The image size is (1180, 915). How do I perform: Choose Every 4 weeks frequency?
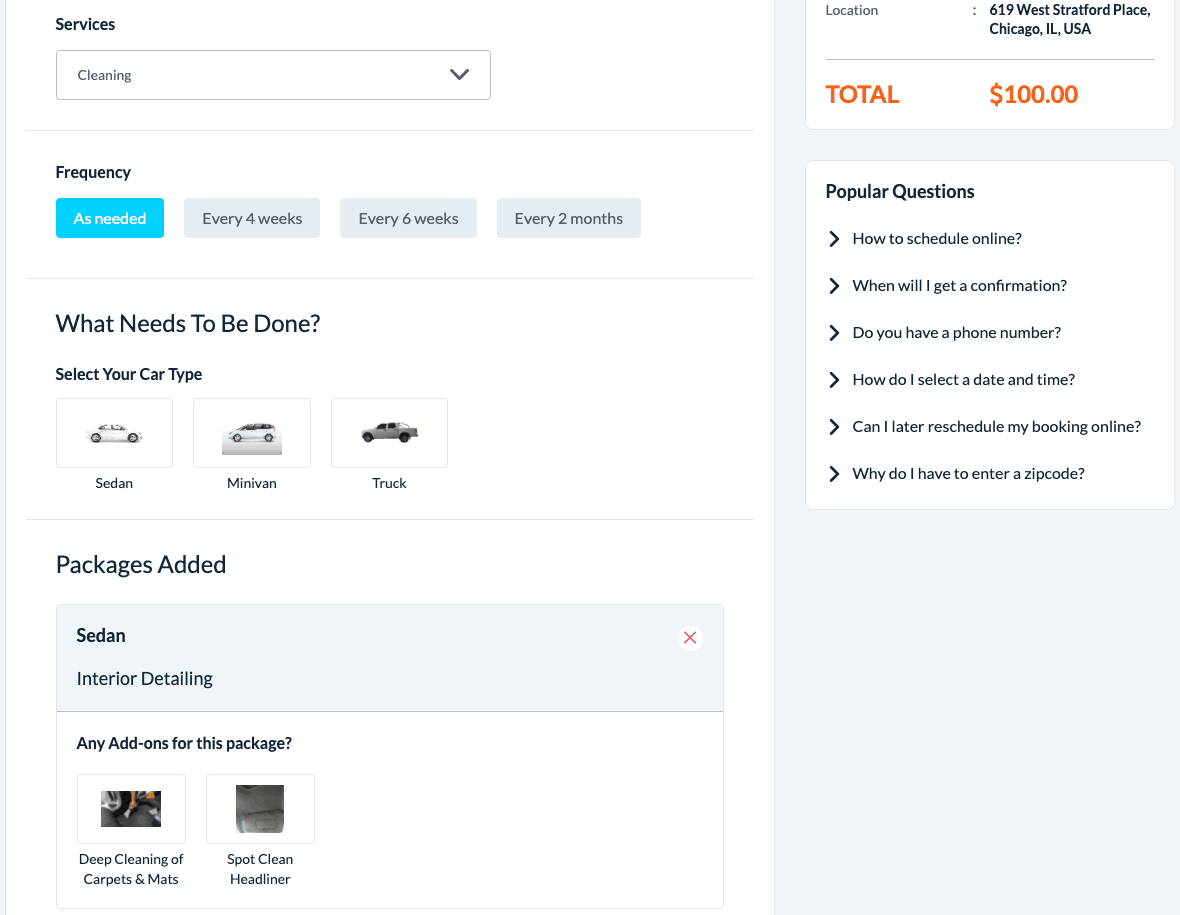[252, 218]
